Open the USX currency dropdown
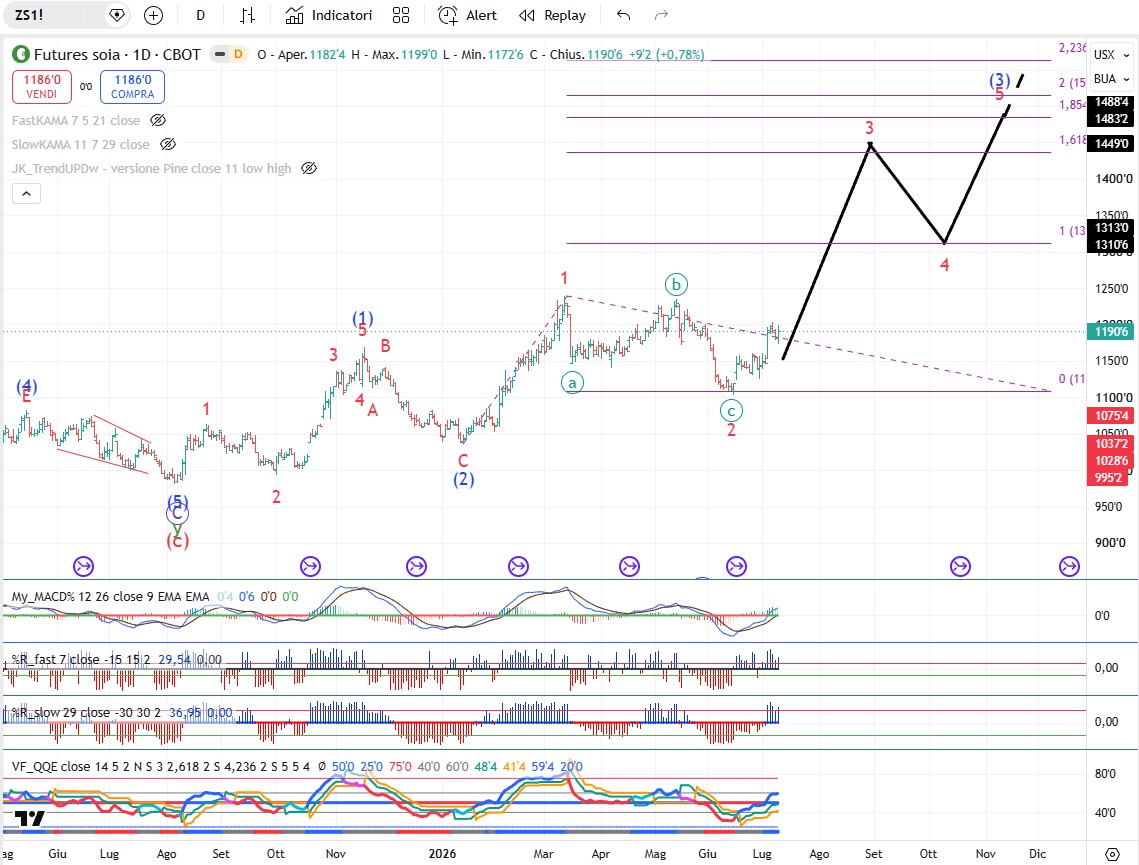The width and height of the screenshot is (1139, 865). click(x=1112, y=54)
